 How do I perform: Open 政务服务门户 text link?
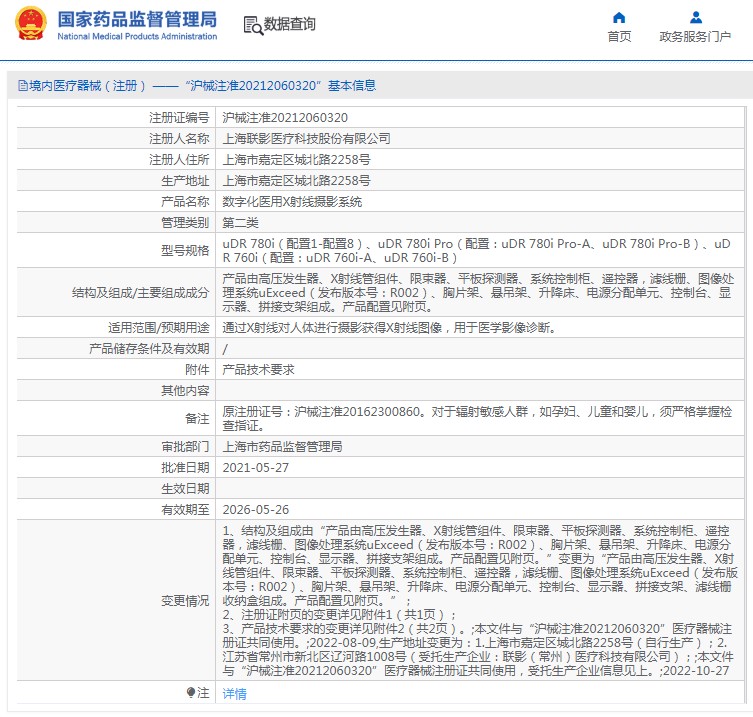(695, 36)
